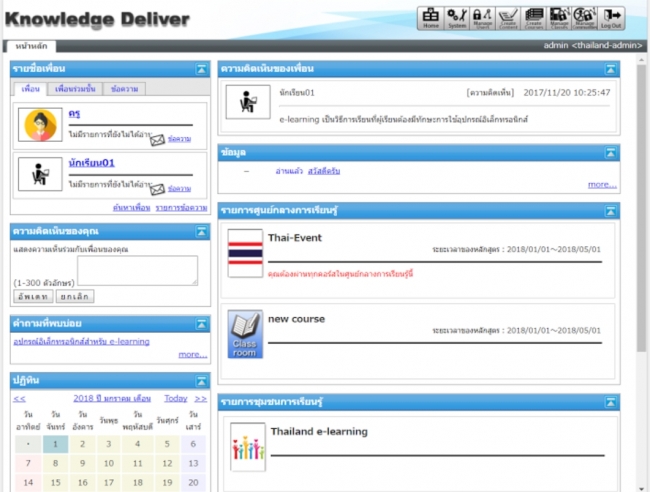Viewport: 650px width, 492px height.
Task: Select the เพื่อน tab
Action: coord(30,89)
